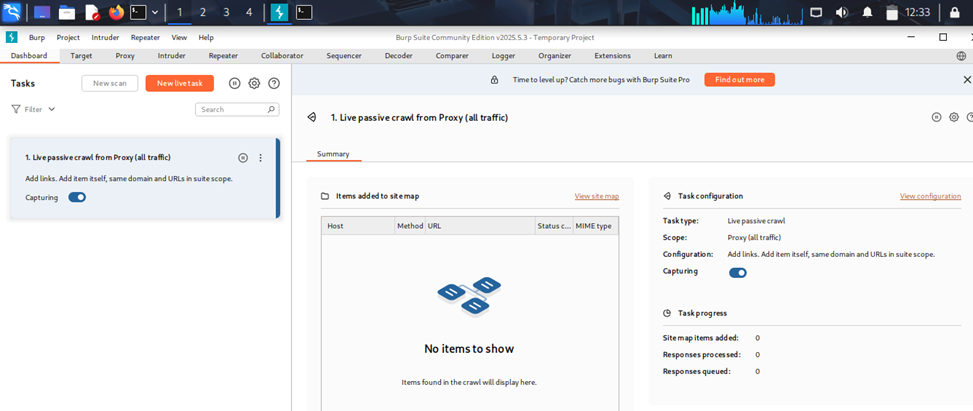The width and height of the screenshot is (973, 411).
Task: Click the battery icon in the system tray
Action: coord(892,12)
